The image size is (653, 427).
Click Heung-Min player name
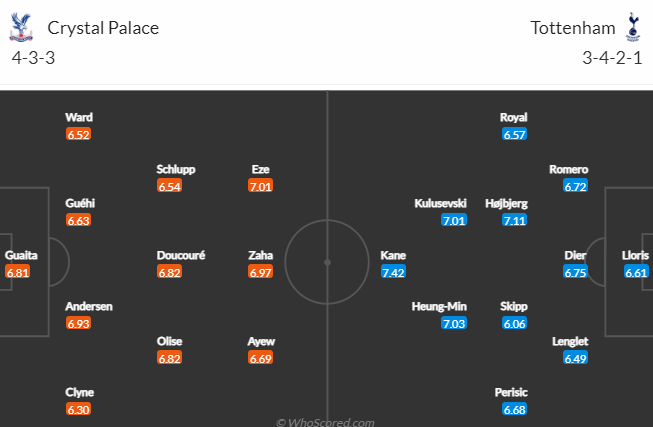point(439,306)
